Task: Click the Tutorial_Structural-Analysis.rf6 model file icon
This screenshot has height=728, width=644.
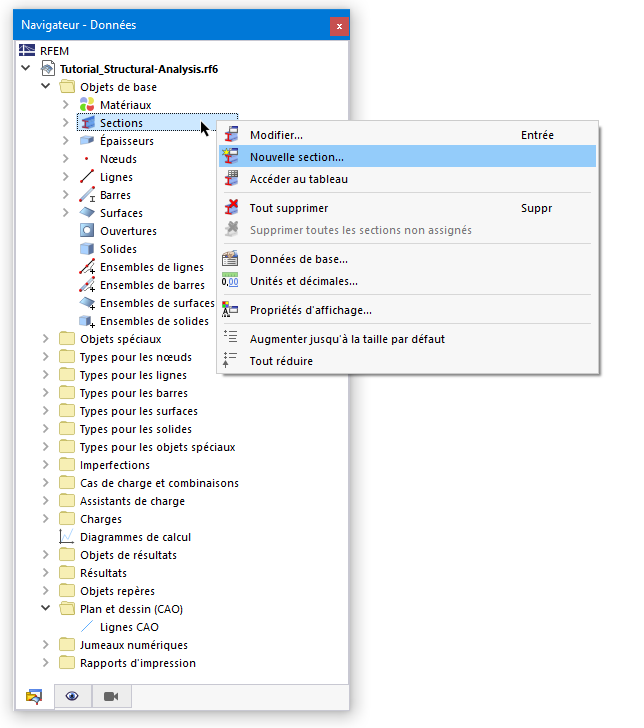Action: 47,69
